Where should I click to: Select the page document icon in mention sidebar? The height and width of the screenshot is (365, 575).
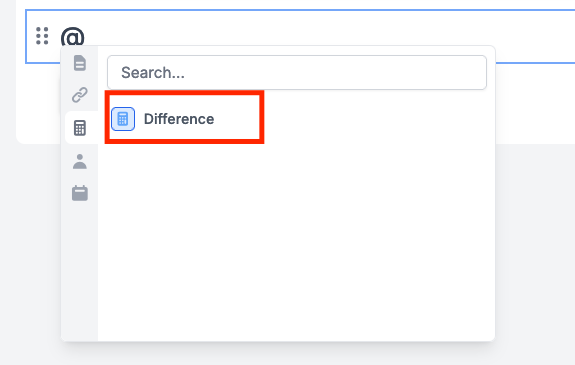pos(80,63)
